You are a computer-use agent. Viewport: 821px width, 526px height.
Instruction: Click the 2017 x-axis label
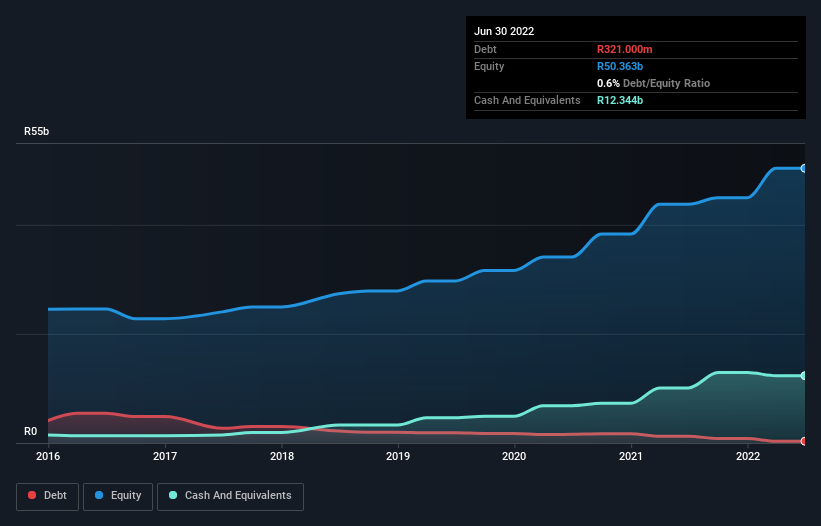pyautogui.click(x=165, y=456)
